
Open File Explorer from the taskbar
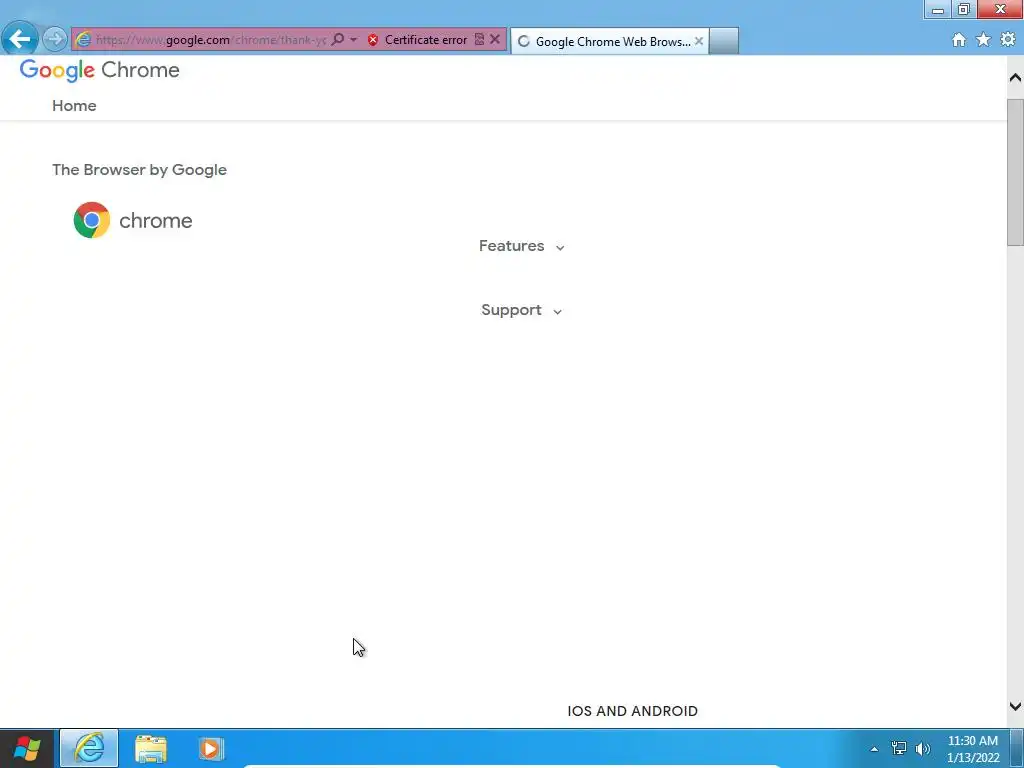[151, 748]
